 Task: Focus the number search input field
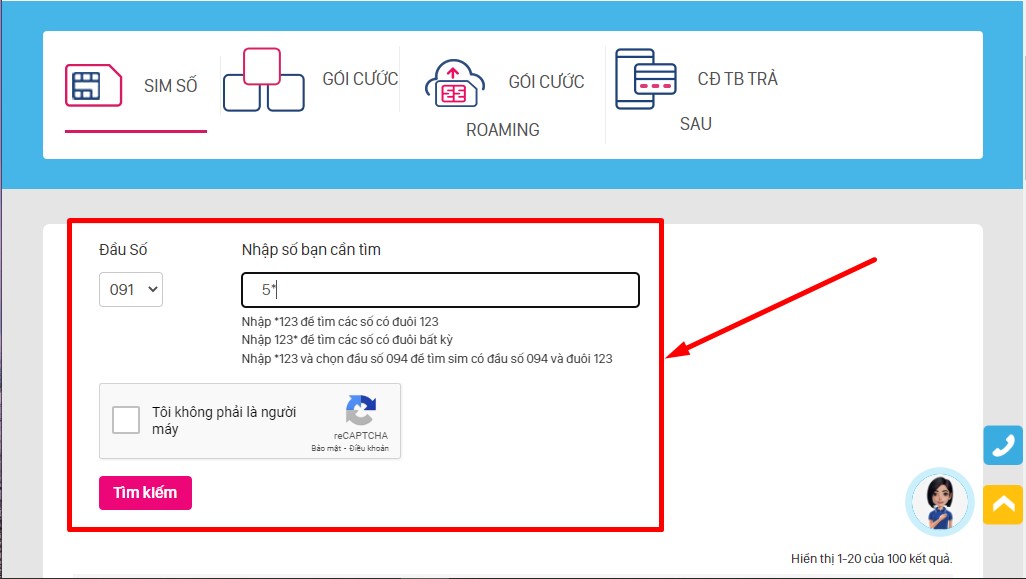click(440, 290)
